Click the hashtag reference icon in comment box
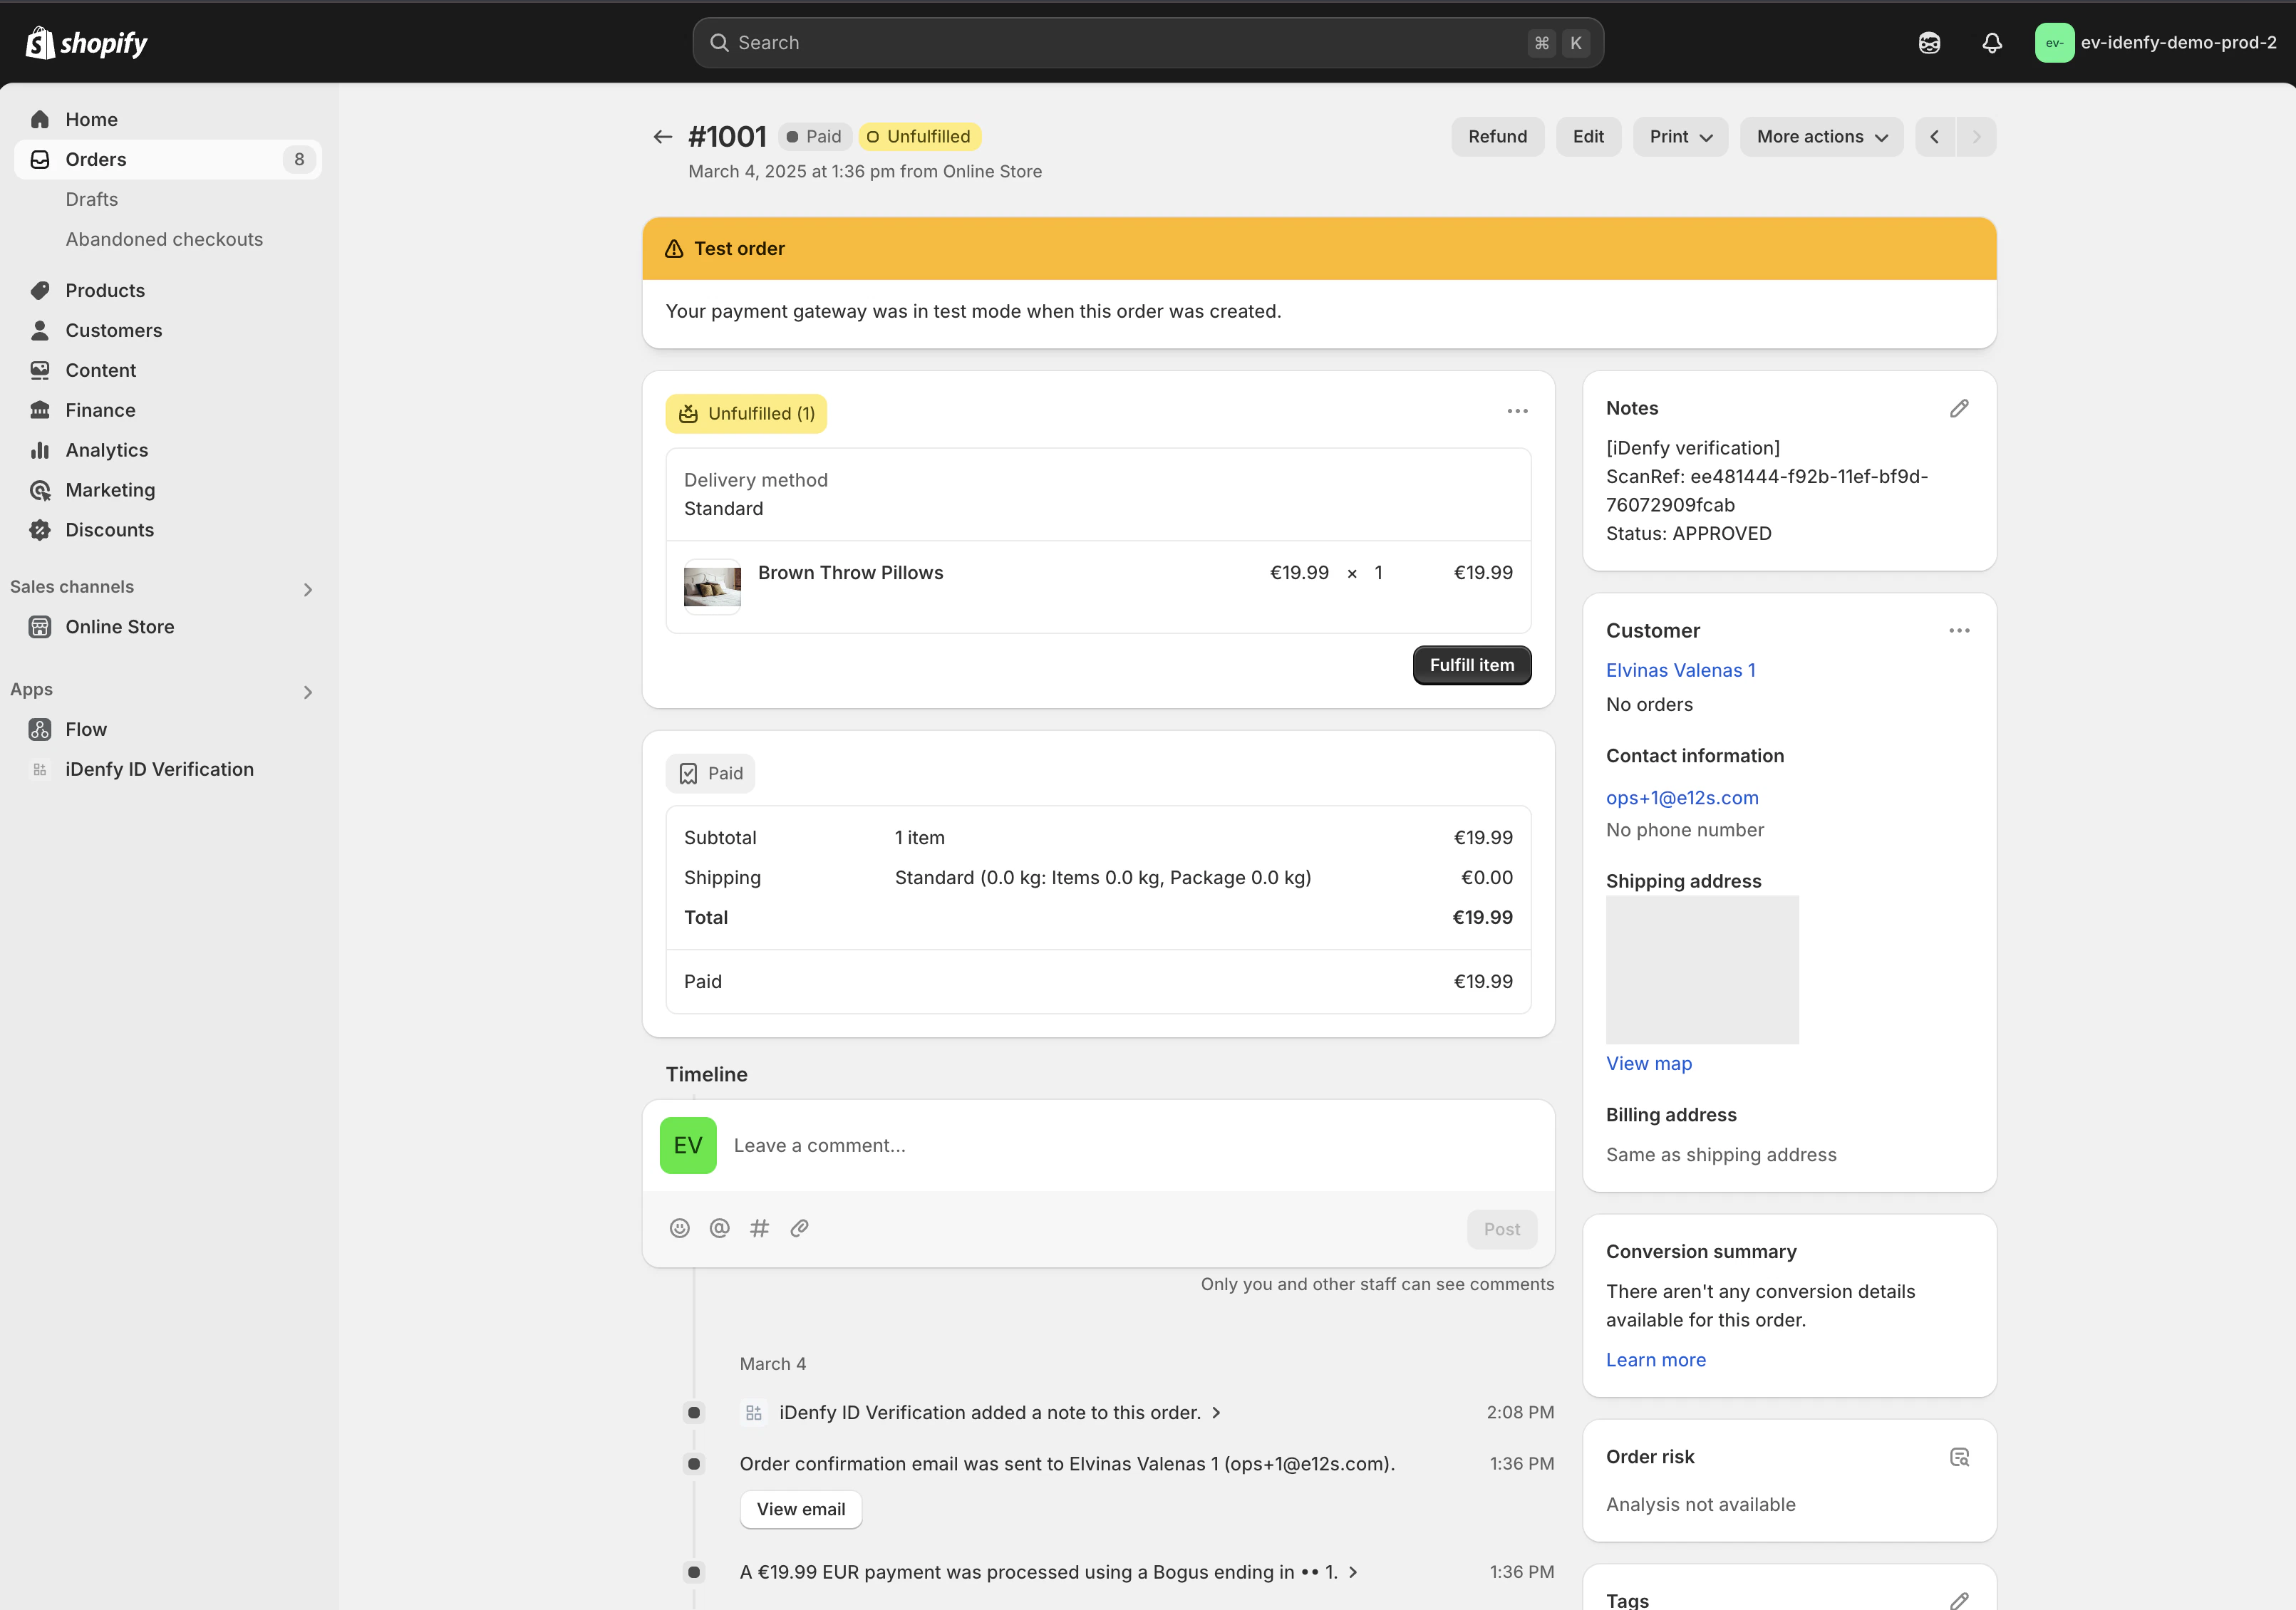The height and width of the screenshot is (1610, 2296). point(759,1228)
